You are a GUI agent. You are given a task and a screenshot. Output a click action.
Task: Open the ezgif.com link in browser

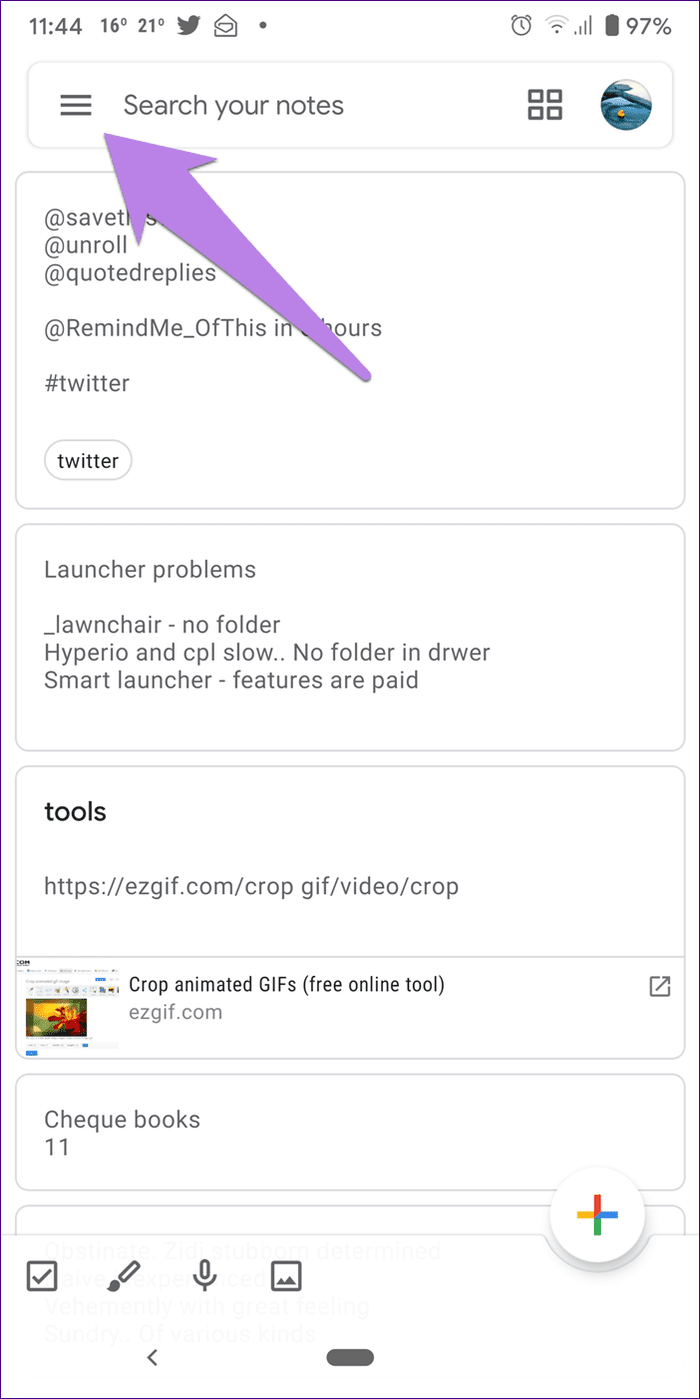(x=659, y=986)
